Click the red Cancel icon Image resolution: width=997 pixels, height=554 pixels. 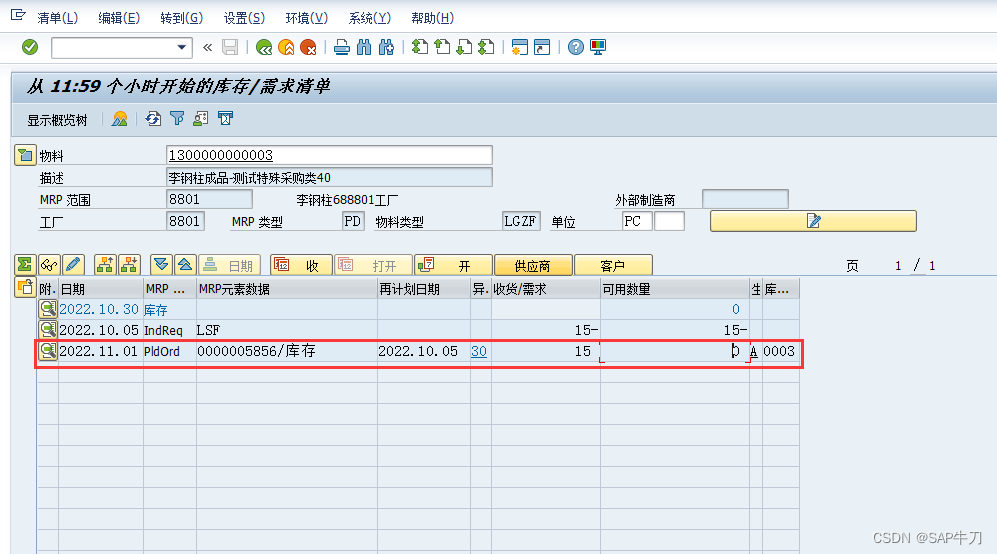pos(308,47)
